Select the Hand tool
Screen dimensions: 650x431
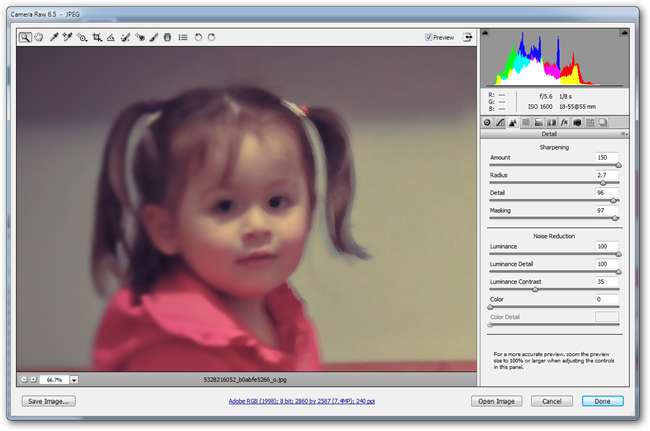pyautogui.click(x=38, y=37)
